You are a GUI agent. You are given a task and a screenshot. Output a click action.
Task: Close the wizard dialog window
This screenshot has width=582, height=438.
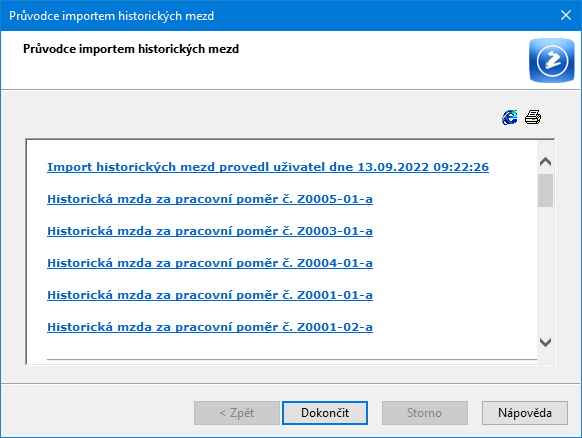566,15
